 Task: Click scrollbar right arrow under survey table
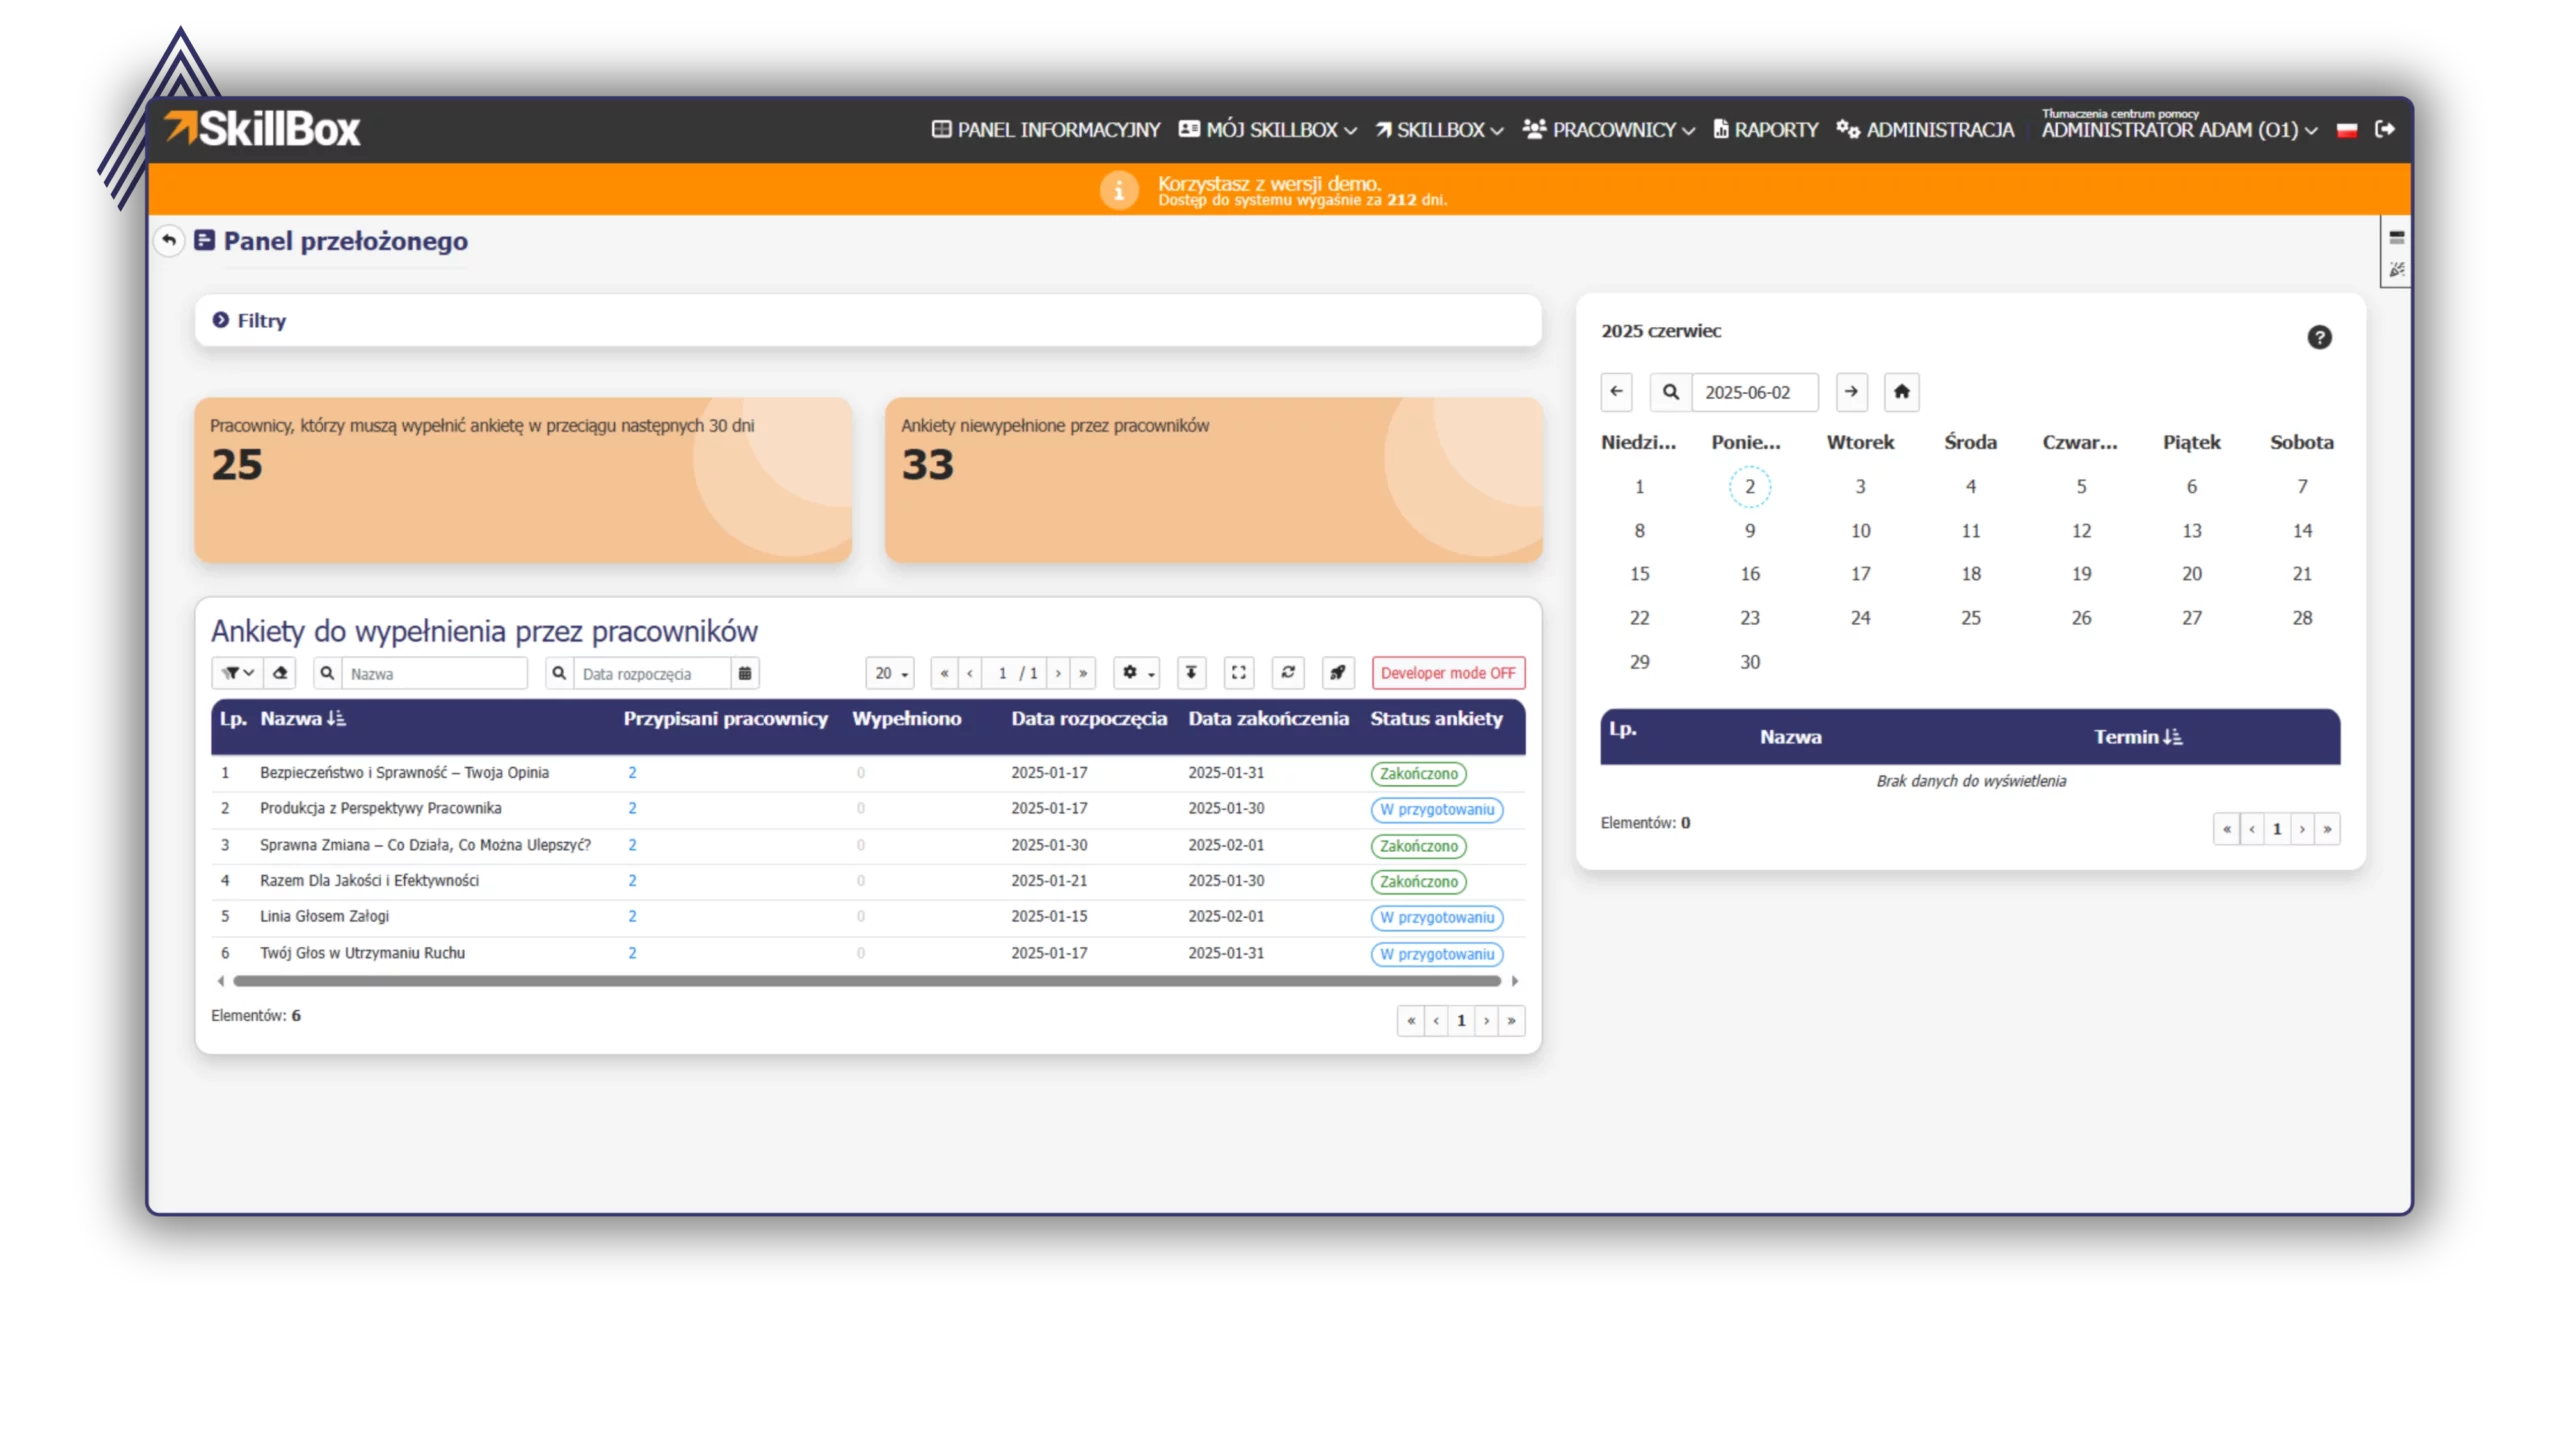tap(1515, 982)
